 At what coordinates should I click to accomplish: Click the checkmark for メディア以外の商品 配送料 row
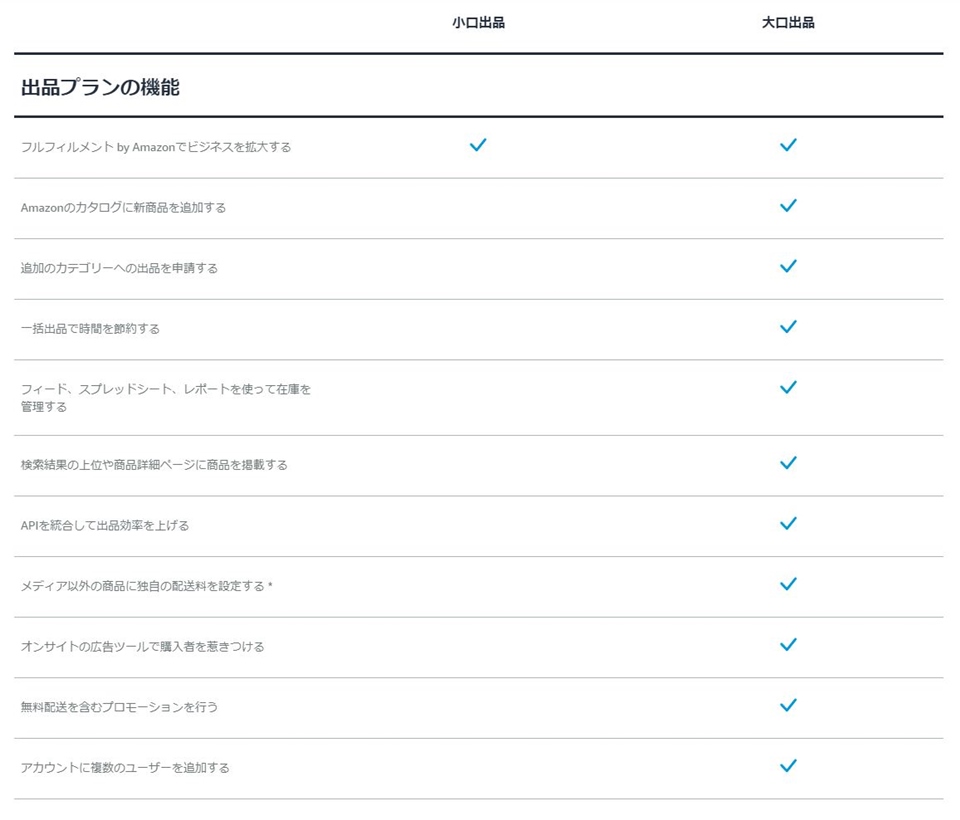(788, 584)
